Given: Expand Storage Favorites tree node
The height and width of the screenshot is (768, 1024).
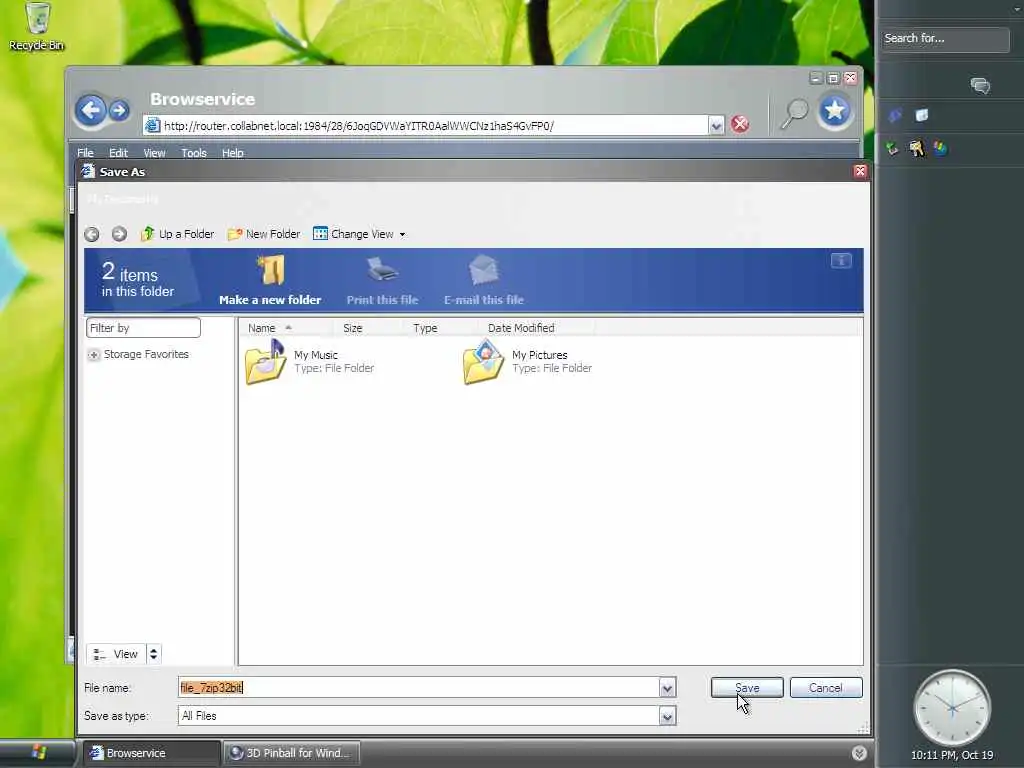Looking at the screenshot, I should coord(93,355).
